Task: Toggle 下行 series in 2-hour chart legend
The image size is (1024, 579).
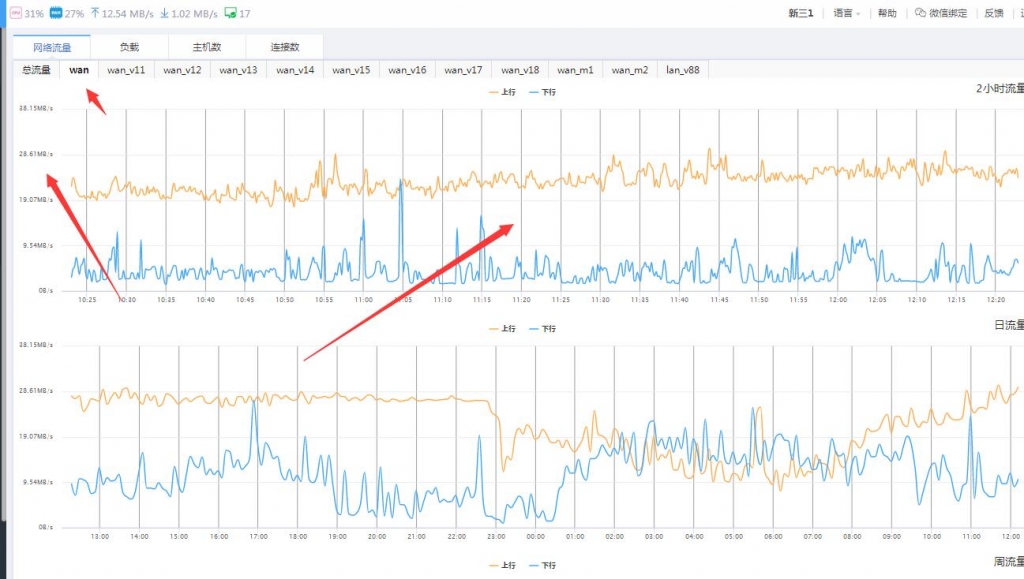Action: tap(543, 92)
